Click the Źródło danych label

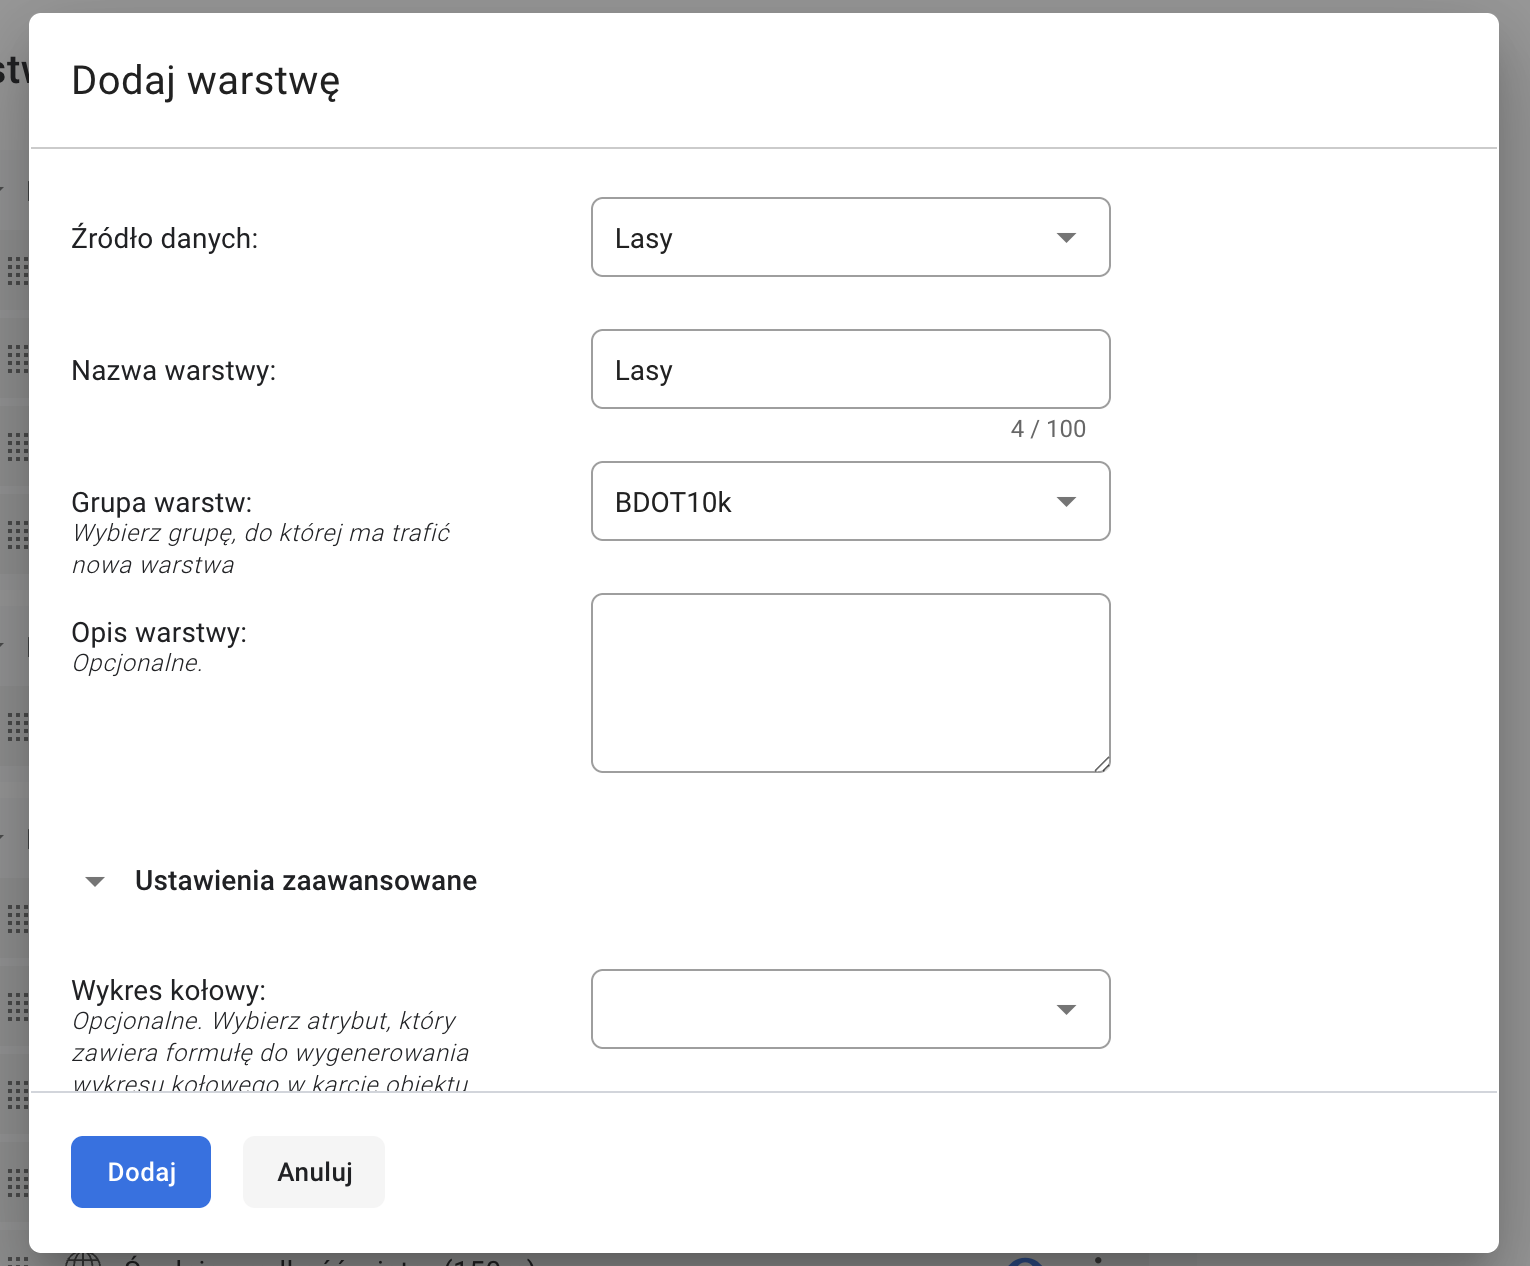click(165, 239)
